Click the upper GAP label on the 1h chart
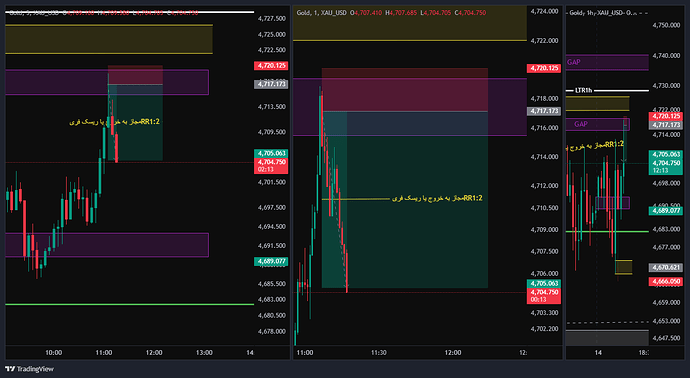Image resolution: width=690 pixels, height=378 pixels. tap(574, 62)
